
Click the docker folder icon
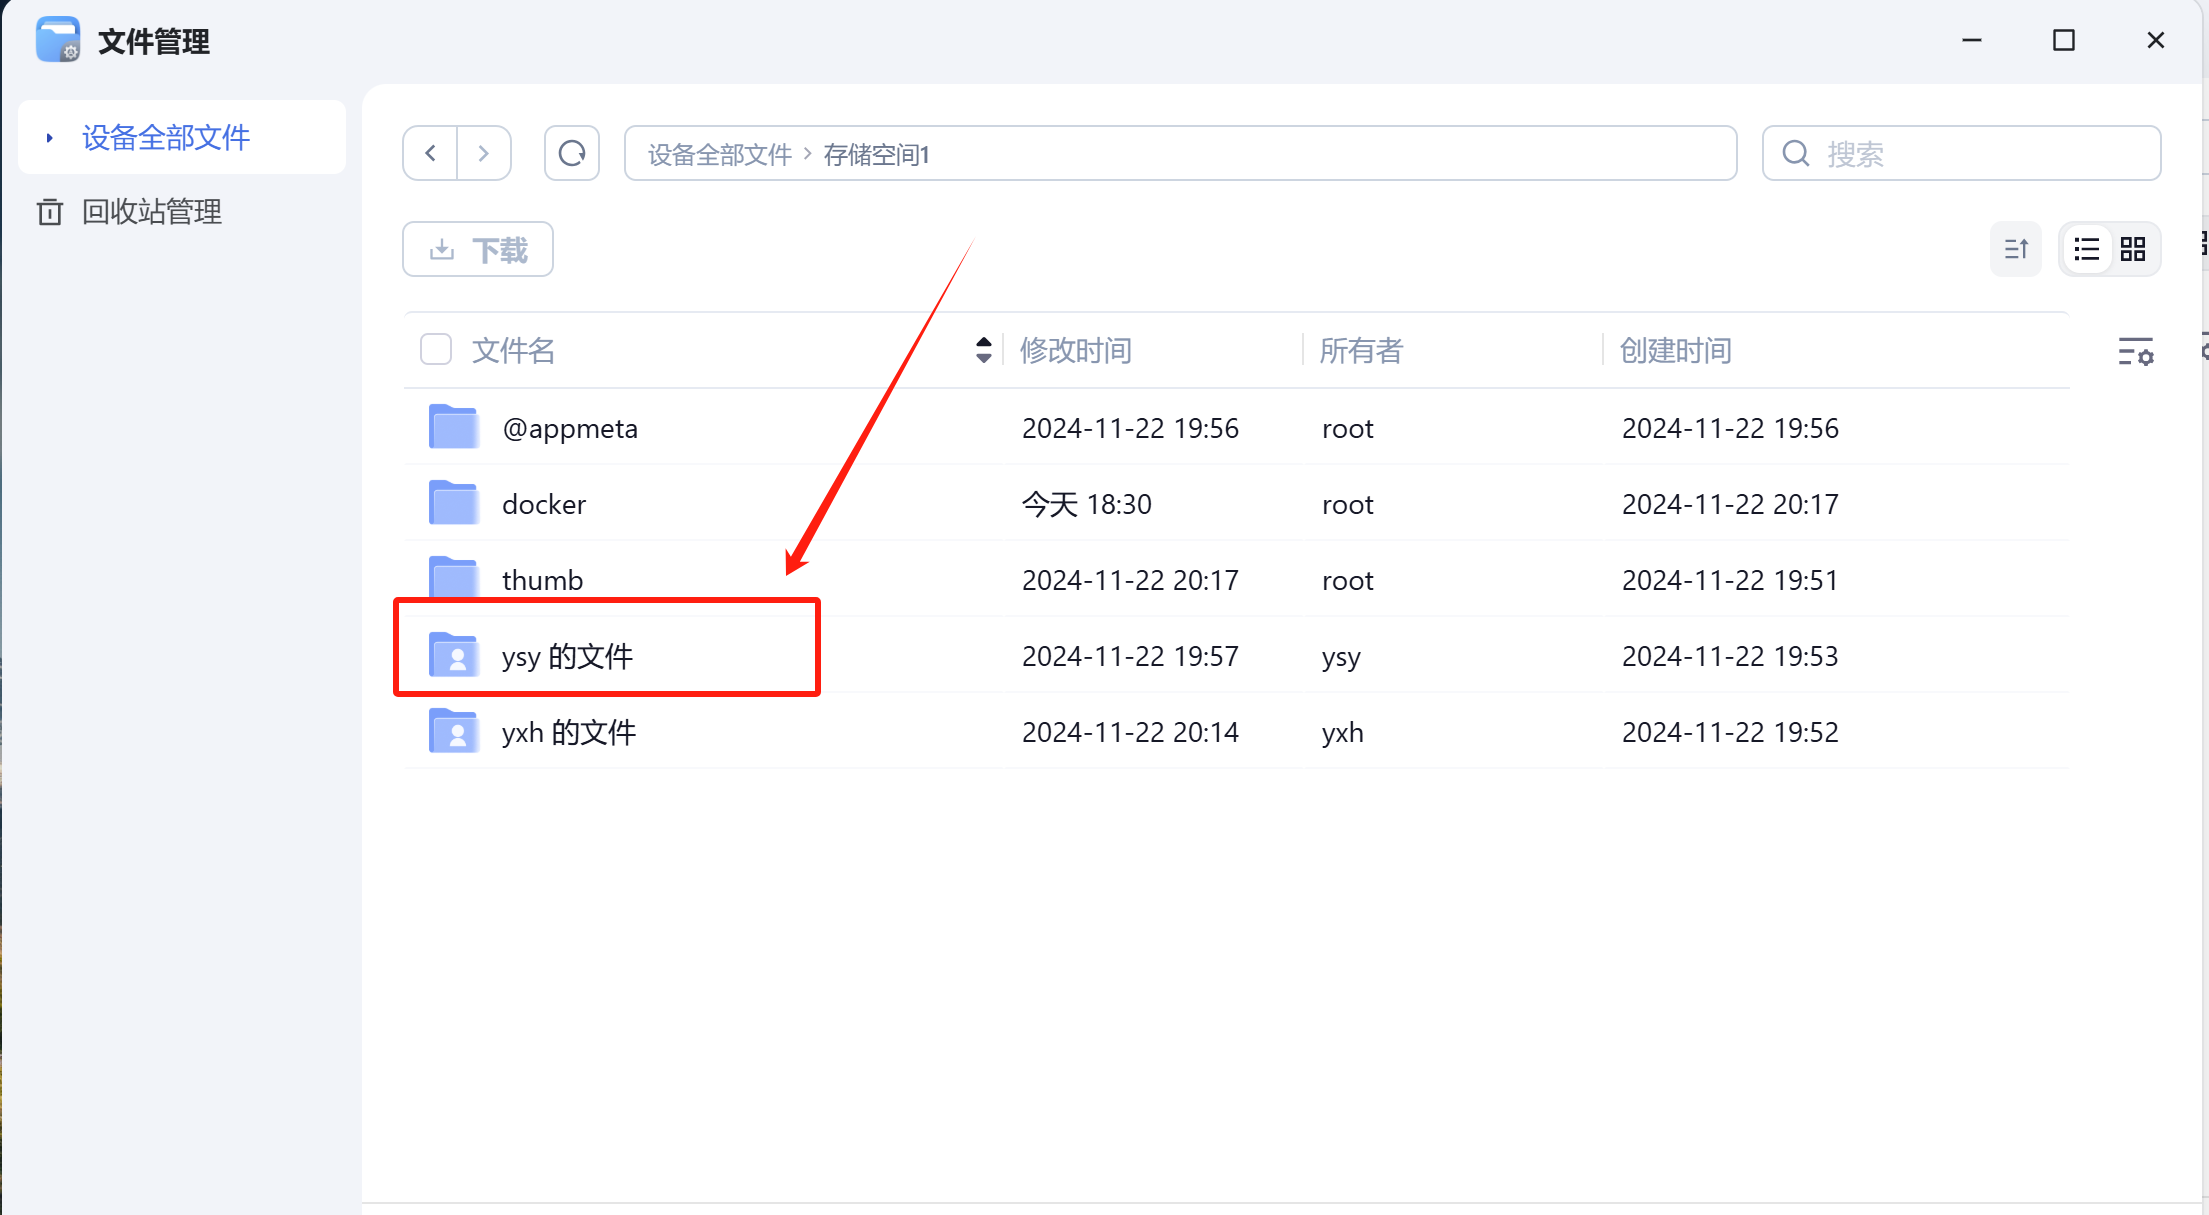453,503
